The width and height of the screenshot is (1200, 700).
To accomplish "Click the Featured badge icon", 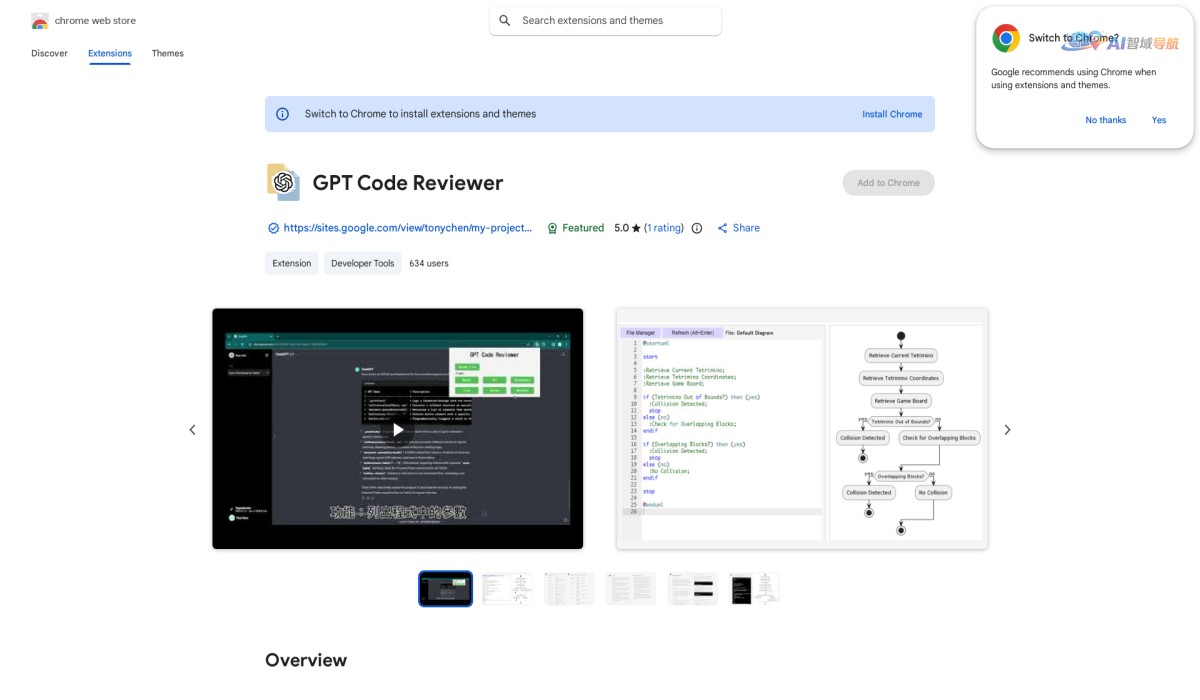I will (x=553, y=227).
